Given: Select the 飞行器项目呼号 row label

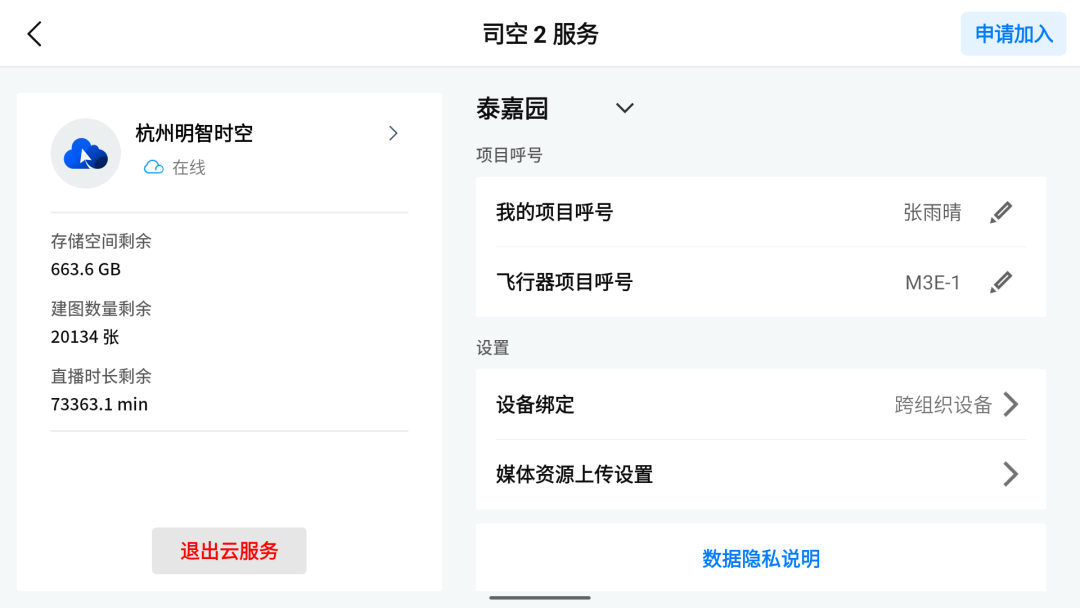Looking at the screenshot, I should click(564, 282).
